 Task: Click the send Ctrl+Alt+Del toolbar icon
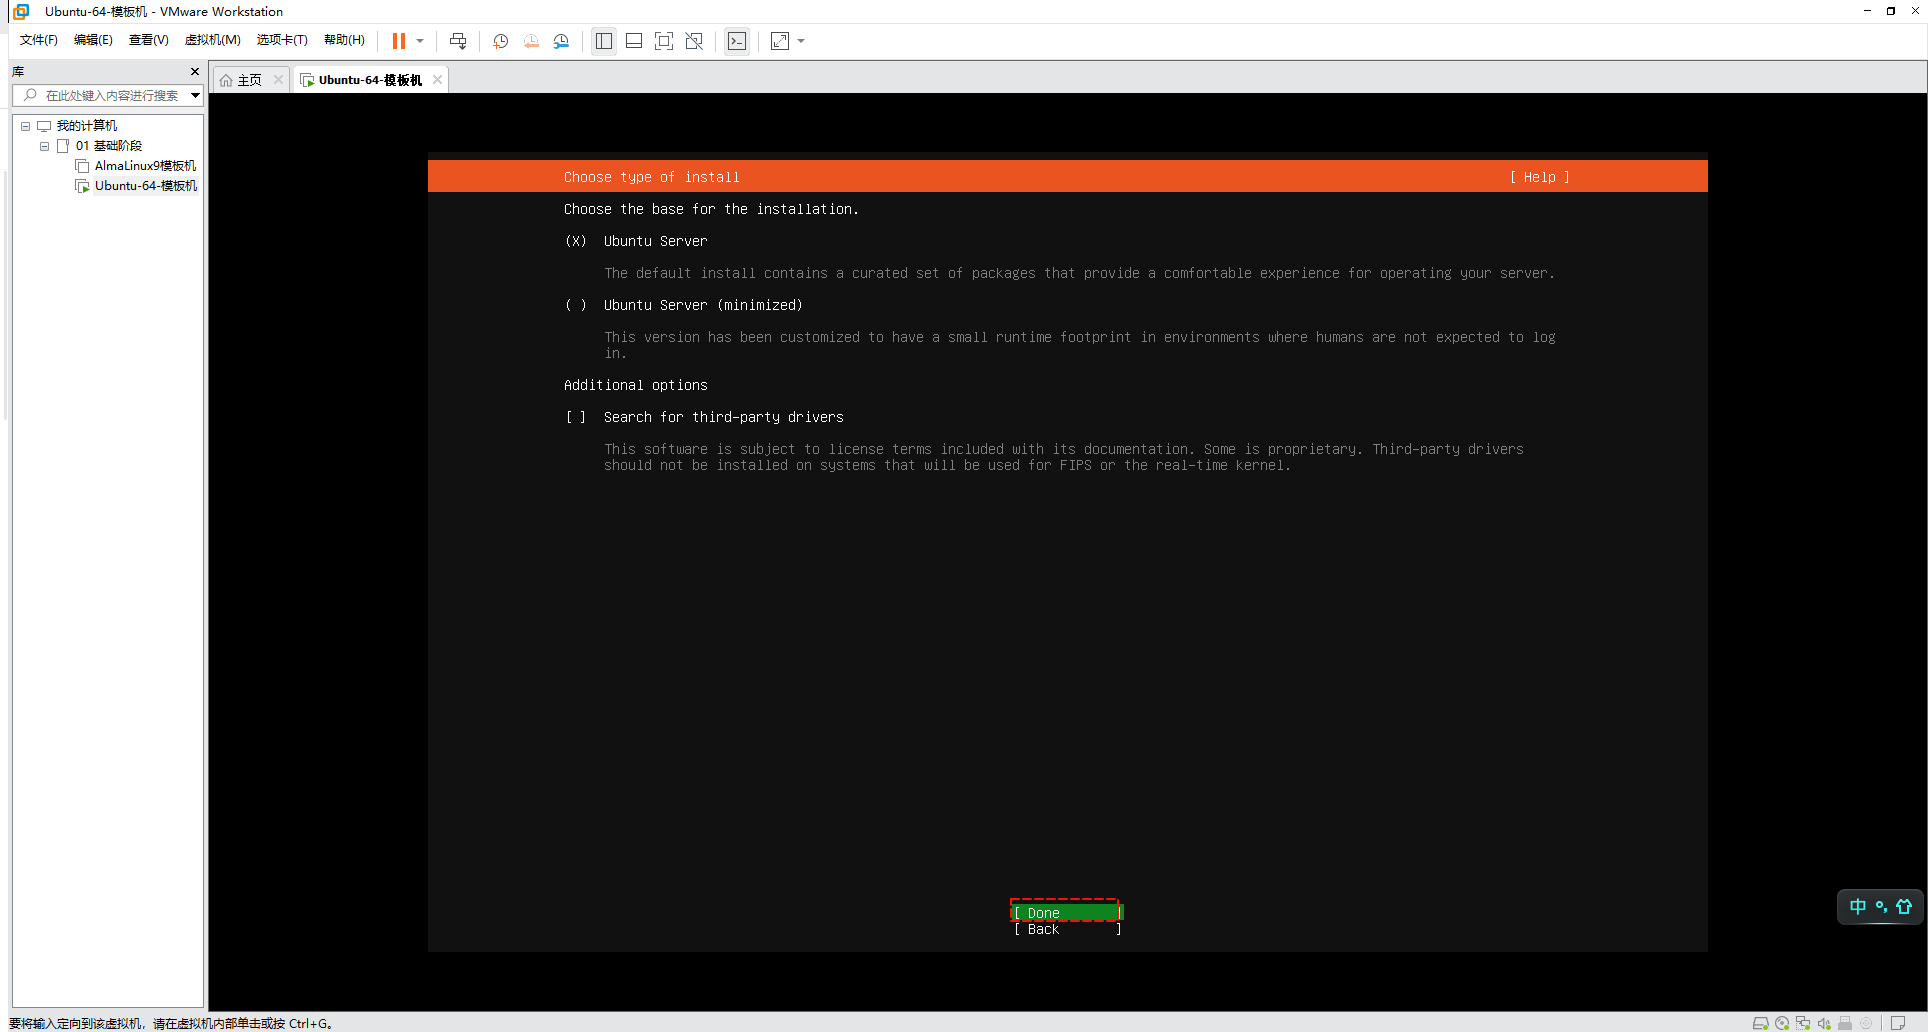point(458,41)
